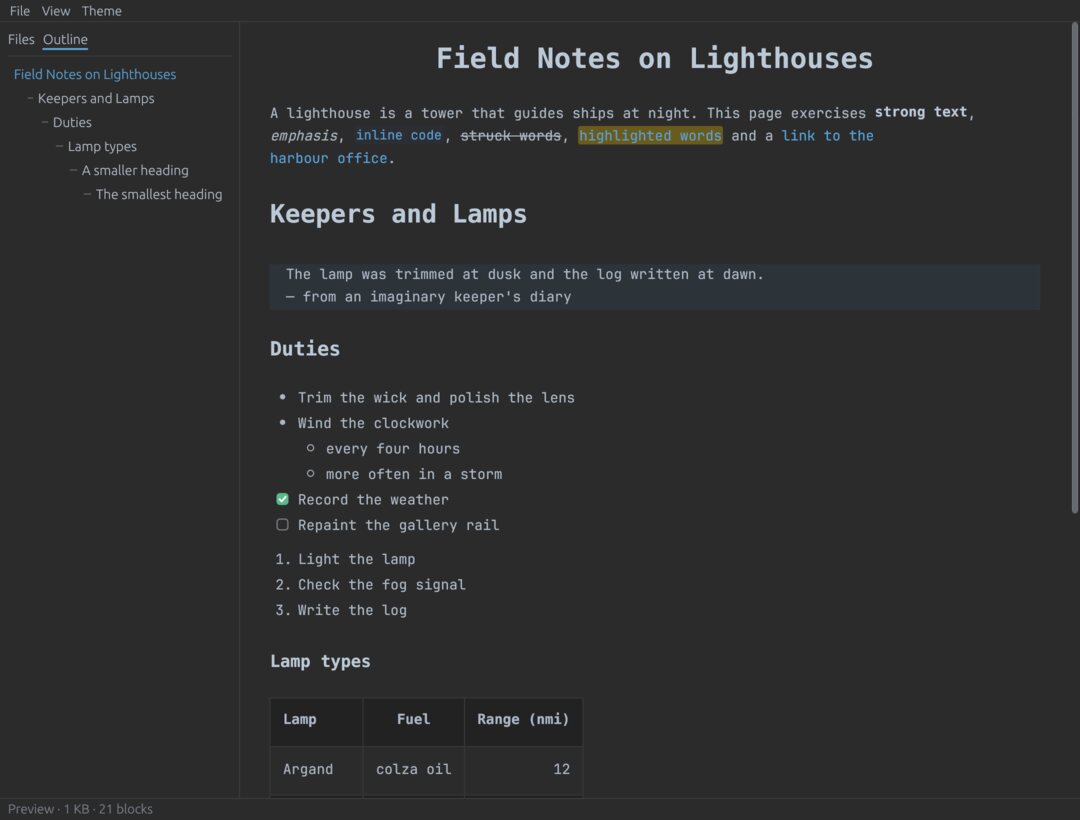1080x820 pixels.
Task: Check the Repaint the gallery rail checkbox
Action: [282, 525]
